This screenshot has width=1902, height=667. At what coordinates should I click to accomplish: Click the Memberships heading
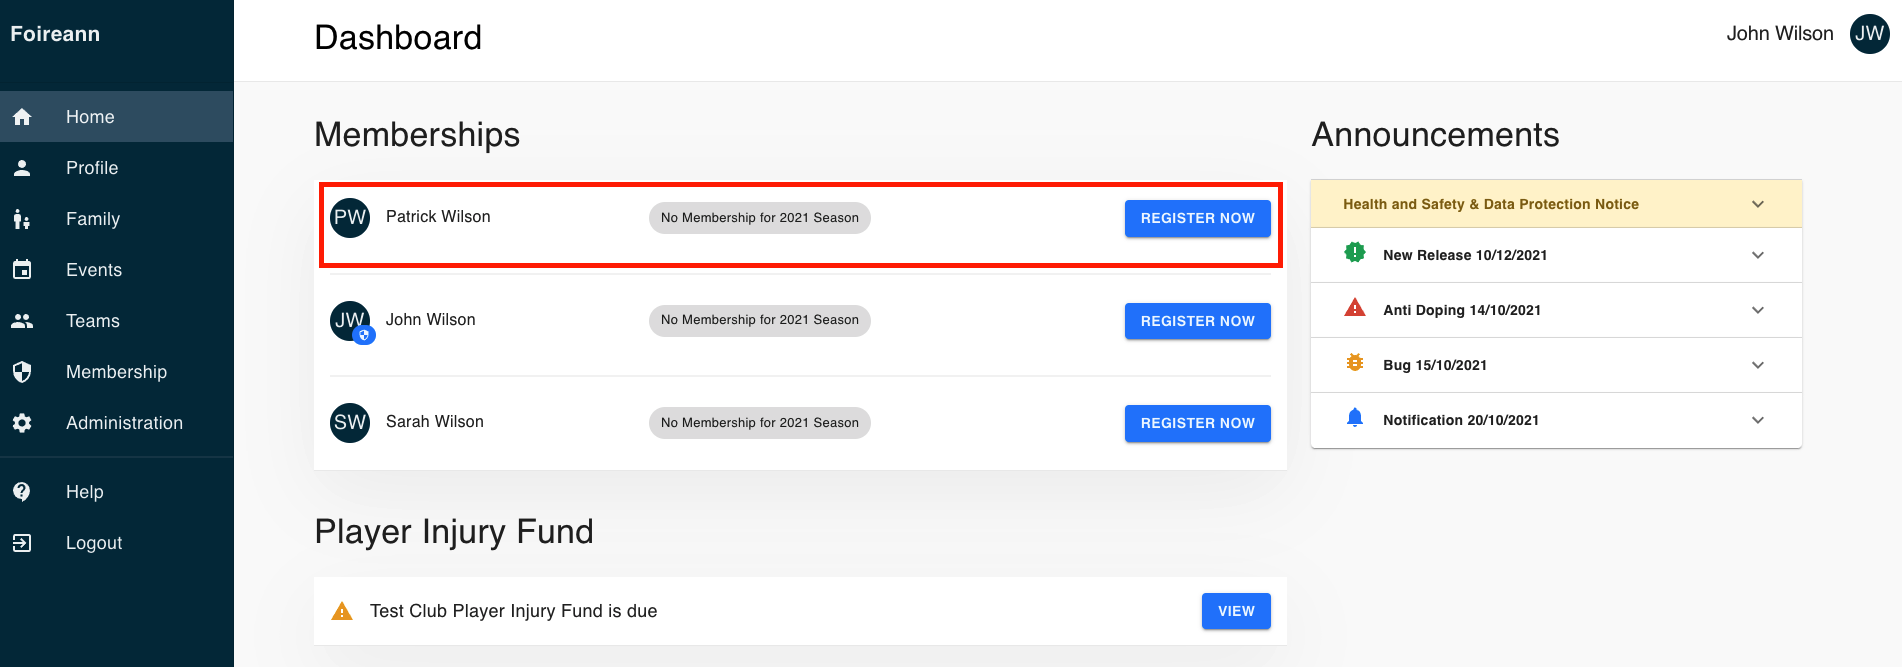417,135
